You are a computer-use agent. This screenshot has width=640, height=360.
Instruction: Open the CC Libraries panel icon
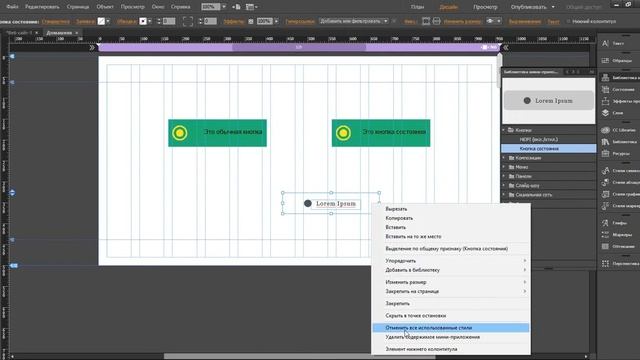click(x=605, y=130)
